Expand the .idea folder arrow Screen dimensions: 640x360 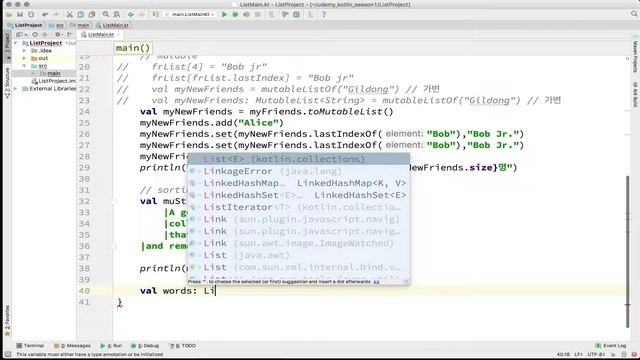click(24, 51)
